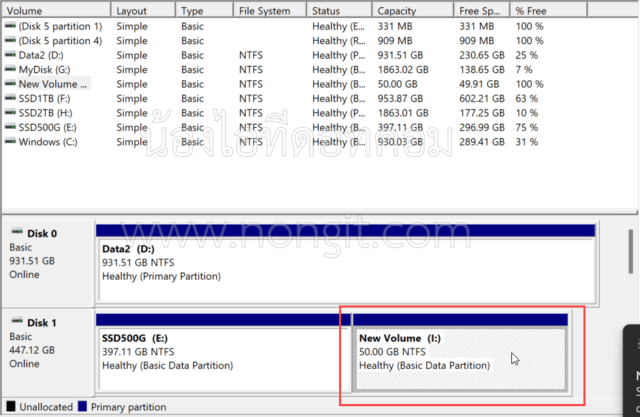Click the Windows (C:) drive icon
640x417 pixels.
click(10, 142)
